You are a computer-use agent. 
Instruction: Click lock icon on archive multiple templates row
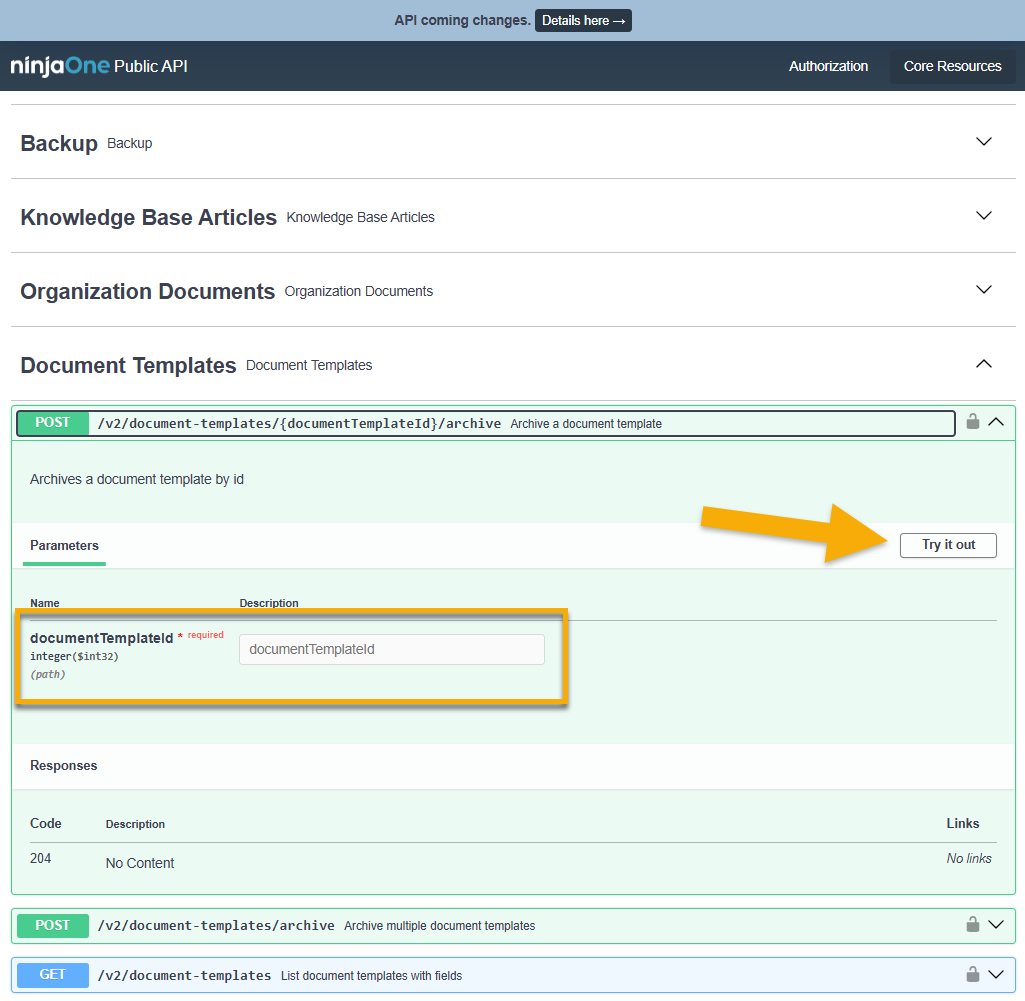click(x=972, y=925)
